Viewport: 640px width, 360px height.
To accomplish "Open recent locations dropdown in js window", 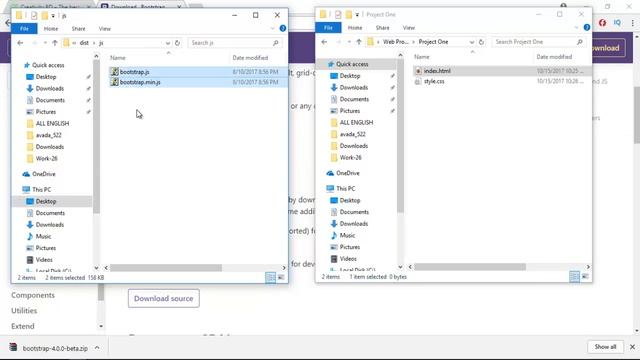I will (45, 43).
